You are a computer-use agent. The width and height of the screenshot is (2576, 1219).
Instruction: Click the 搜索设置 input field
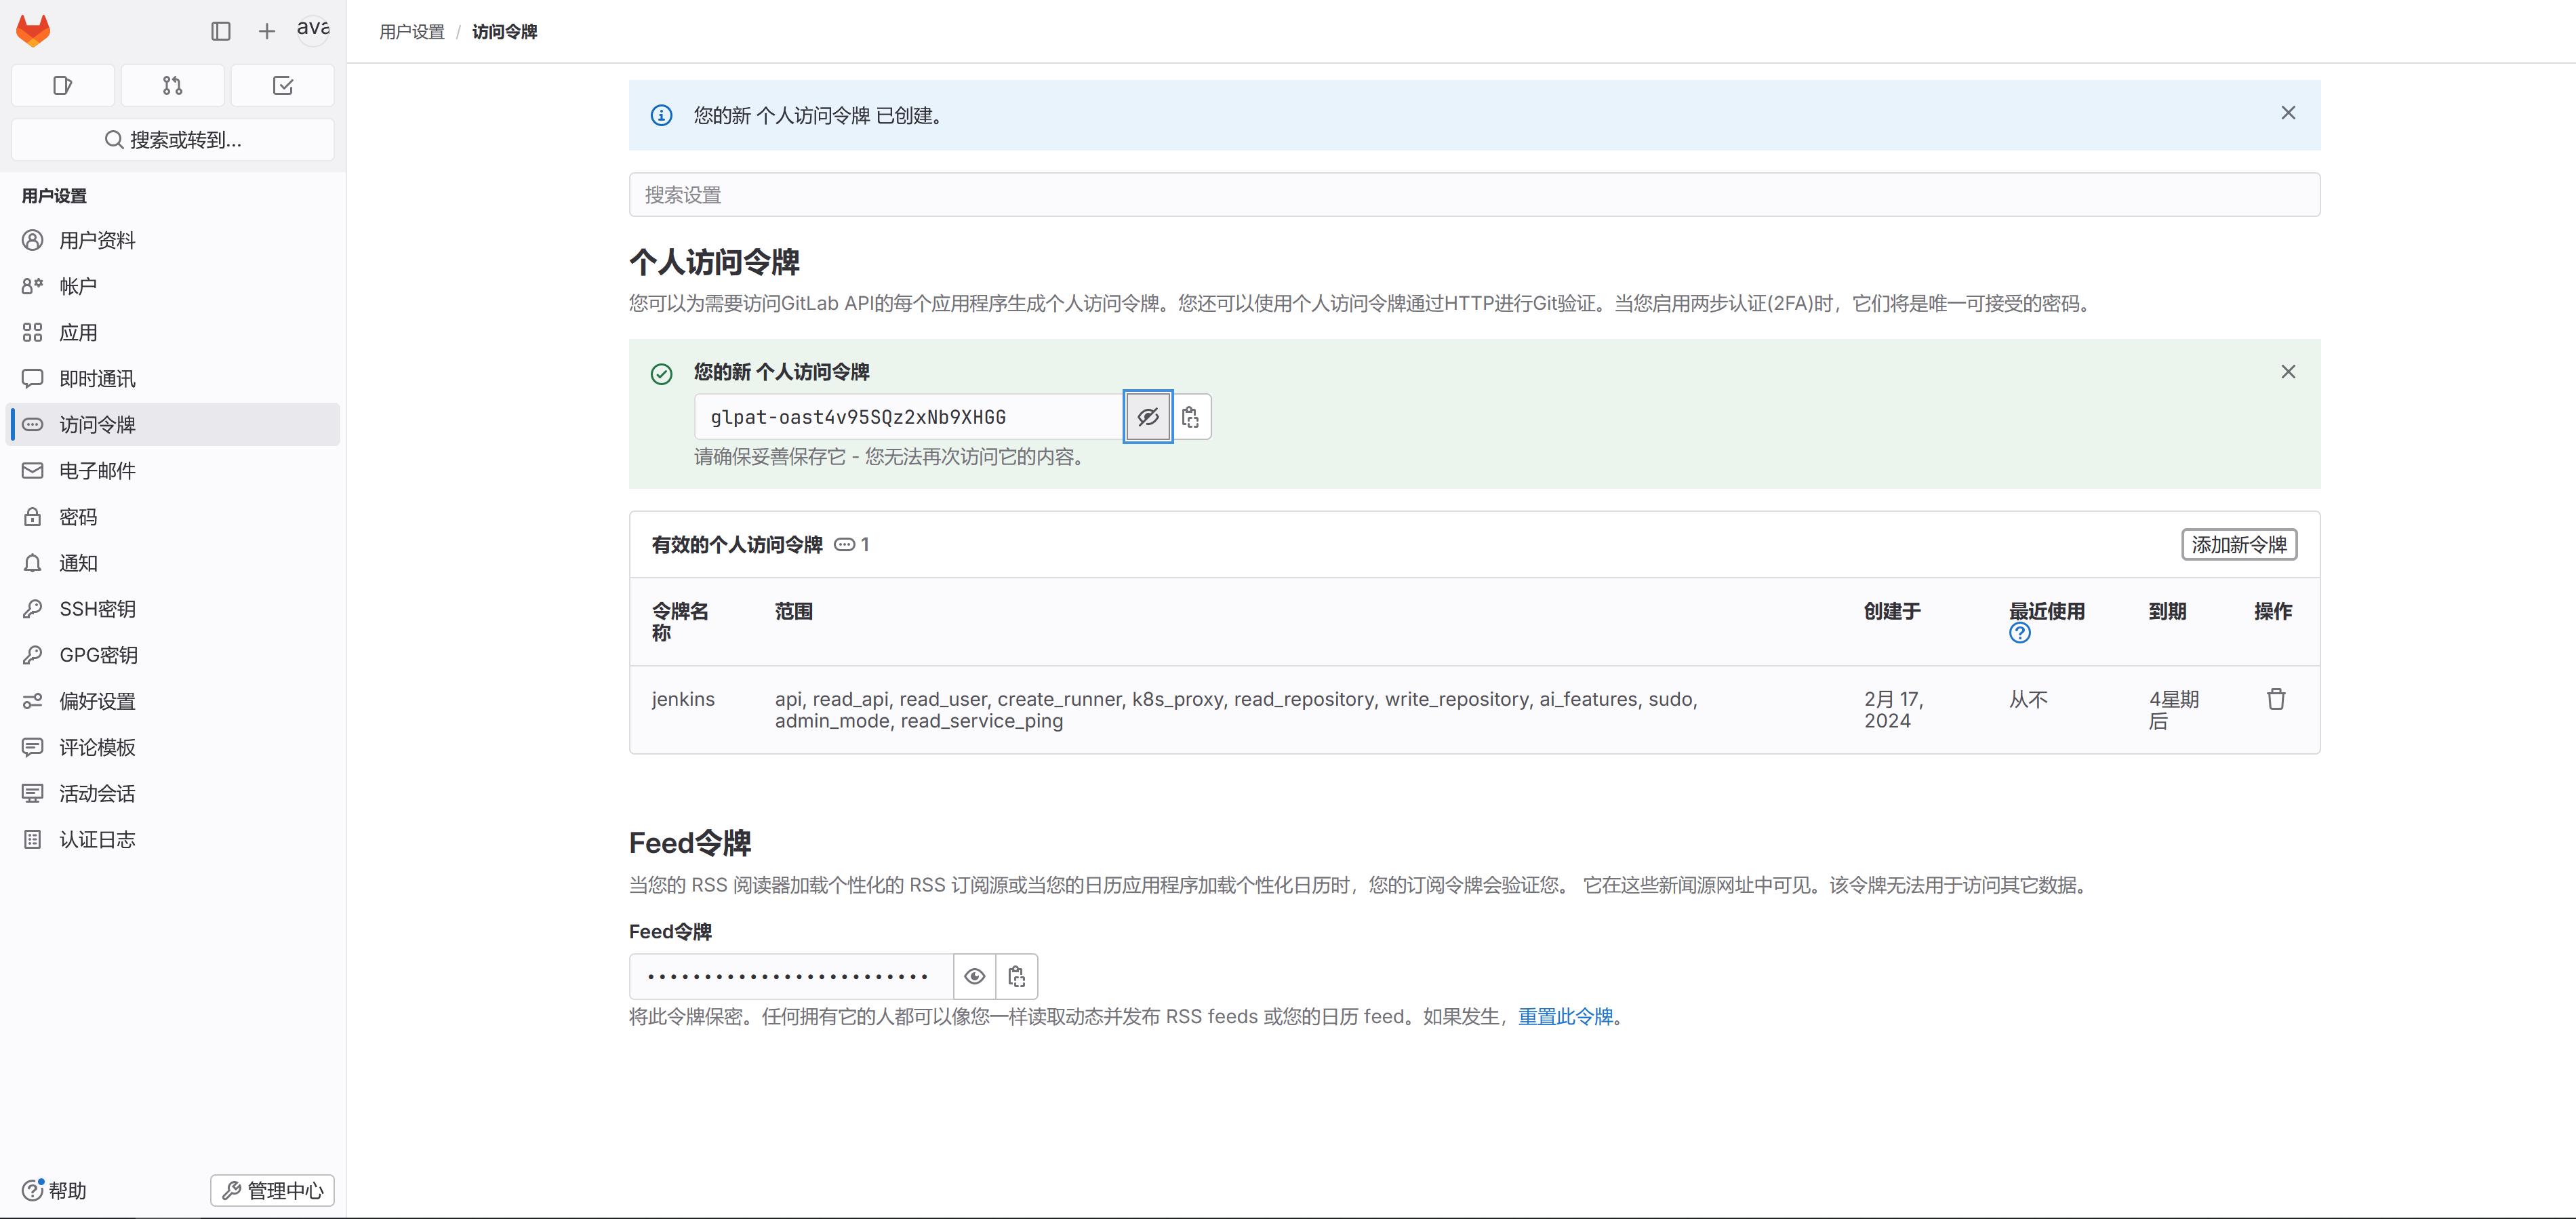(x=1473, y=195)
